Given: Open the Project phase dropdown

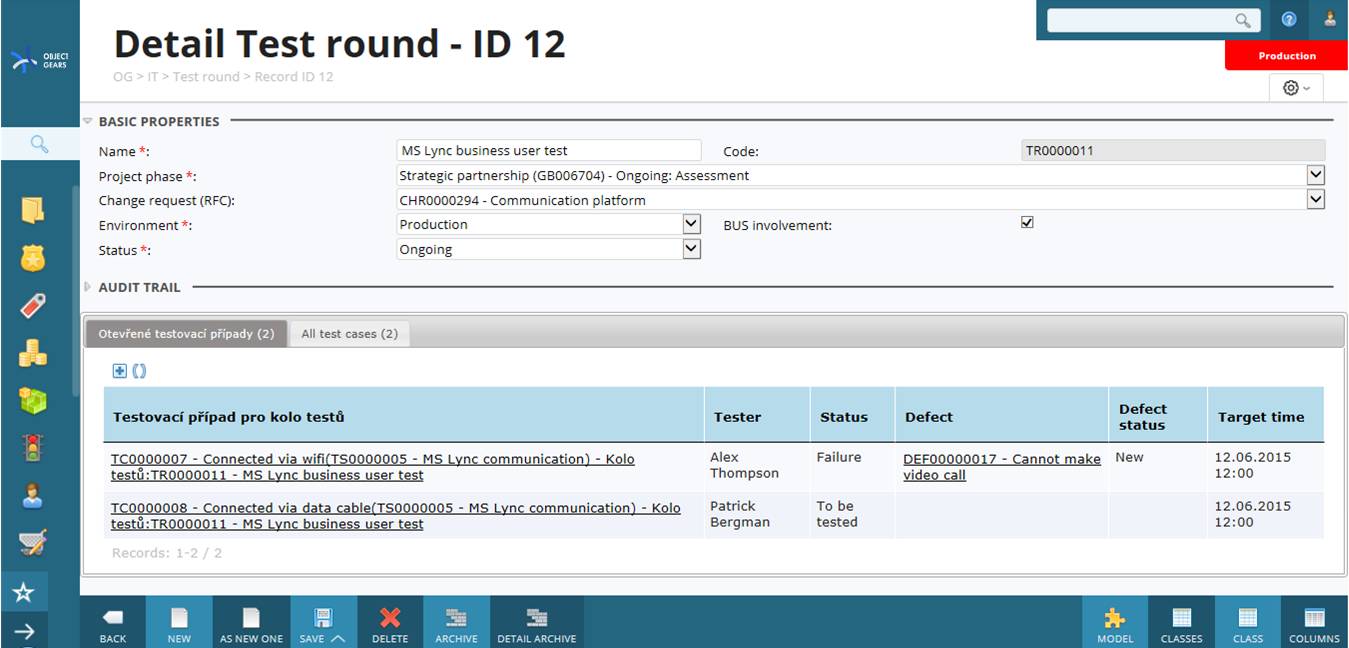Looking at the screenshot, I should point(1316,175).
